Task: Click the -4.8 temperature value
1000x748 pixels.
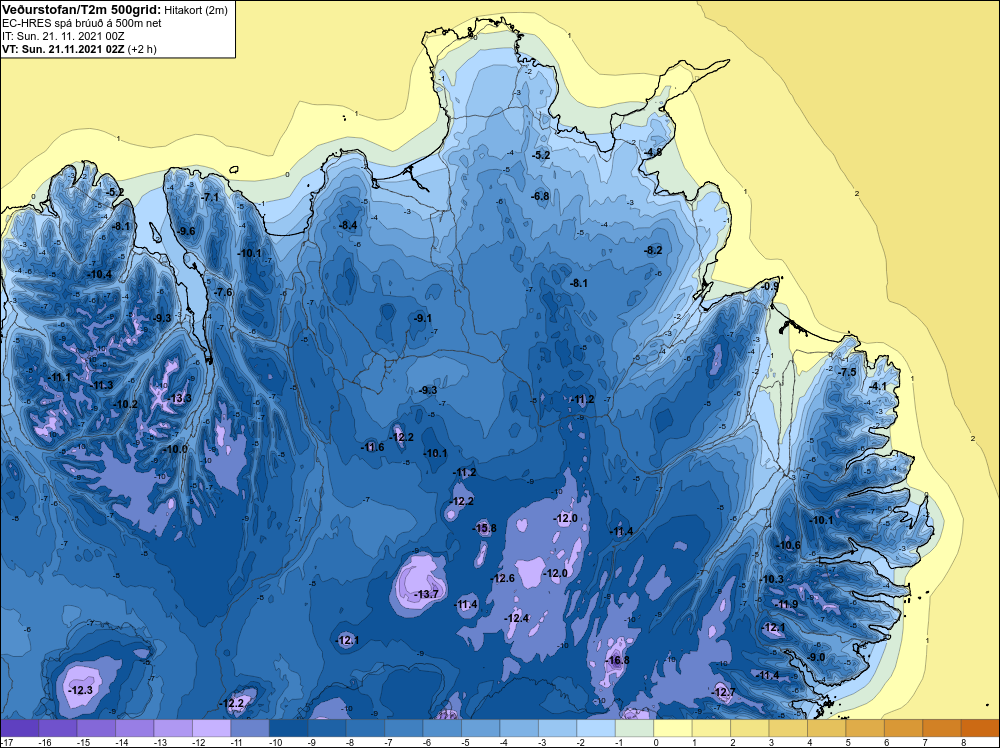Action: 653,152
